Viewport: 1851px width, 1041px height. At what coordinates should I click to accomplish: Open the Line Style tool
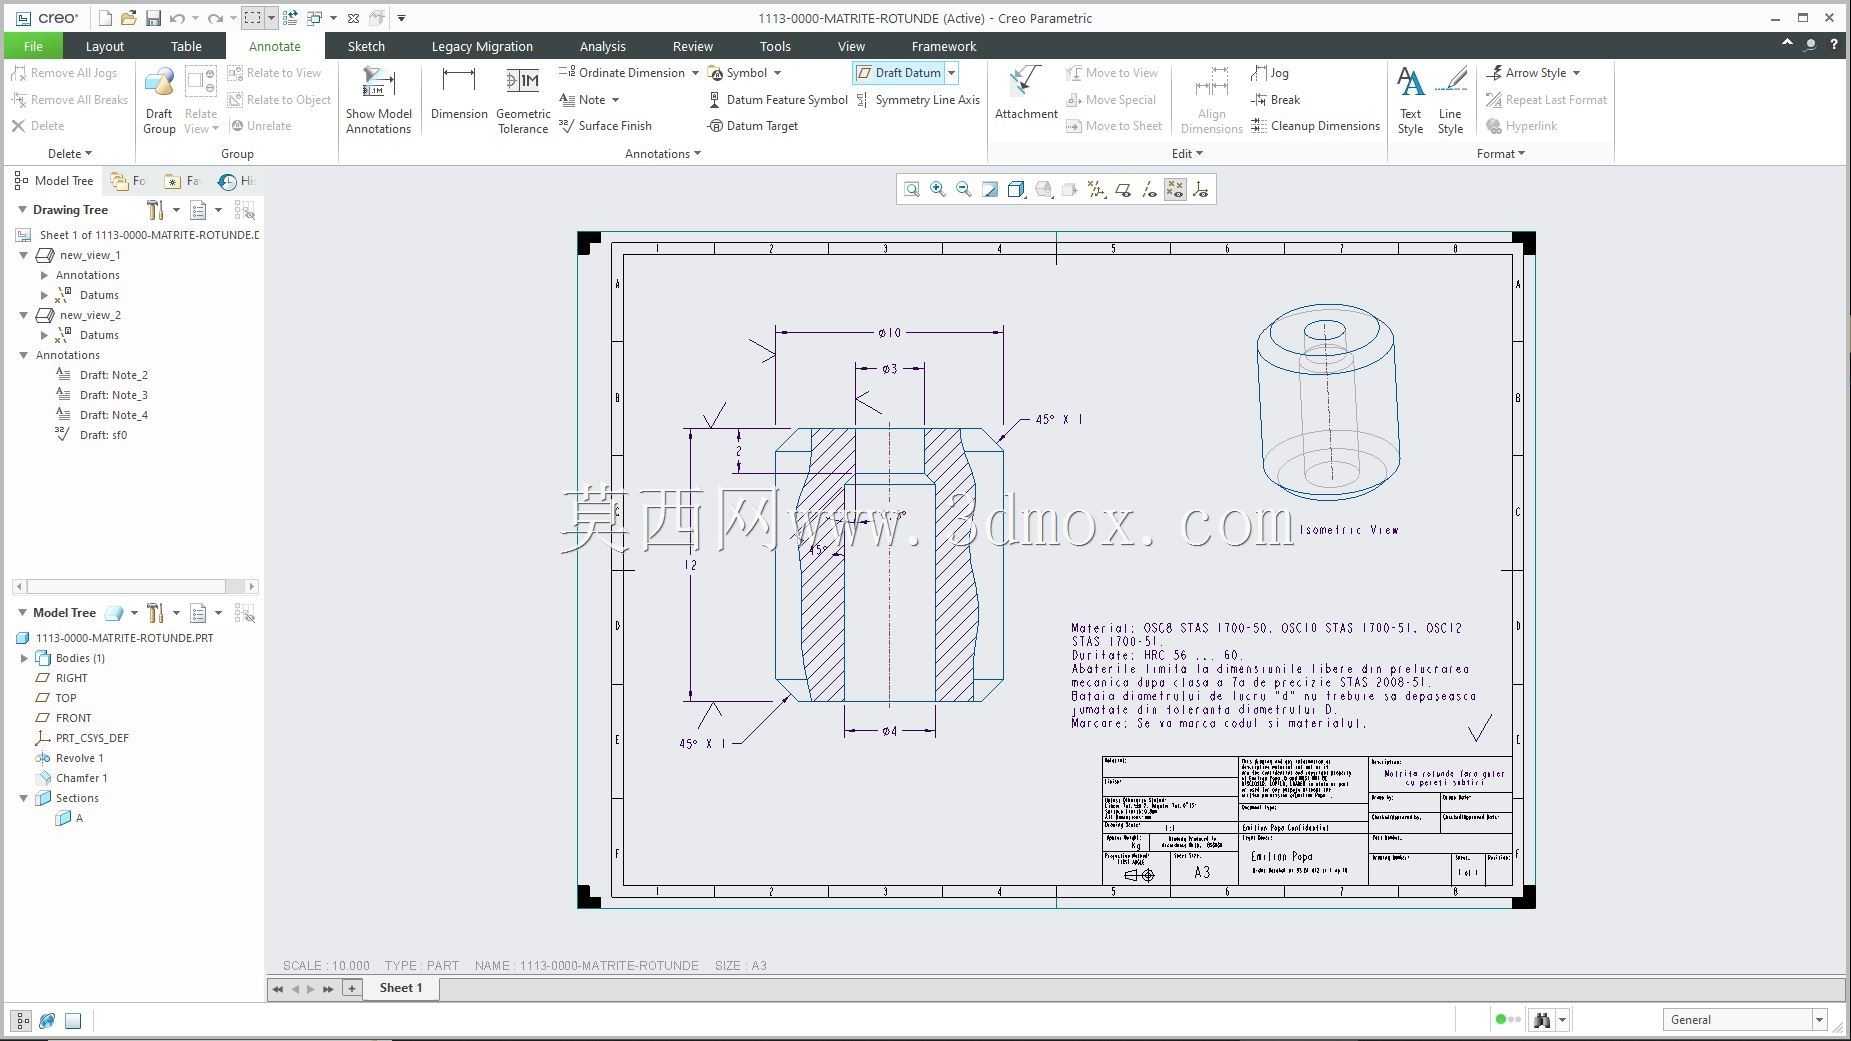coord(1450,100)
